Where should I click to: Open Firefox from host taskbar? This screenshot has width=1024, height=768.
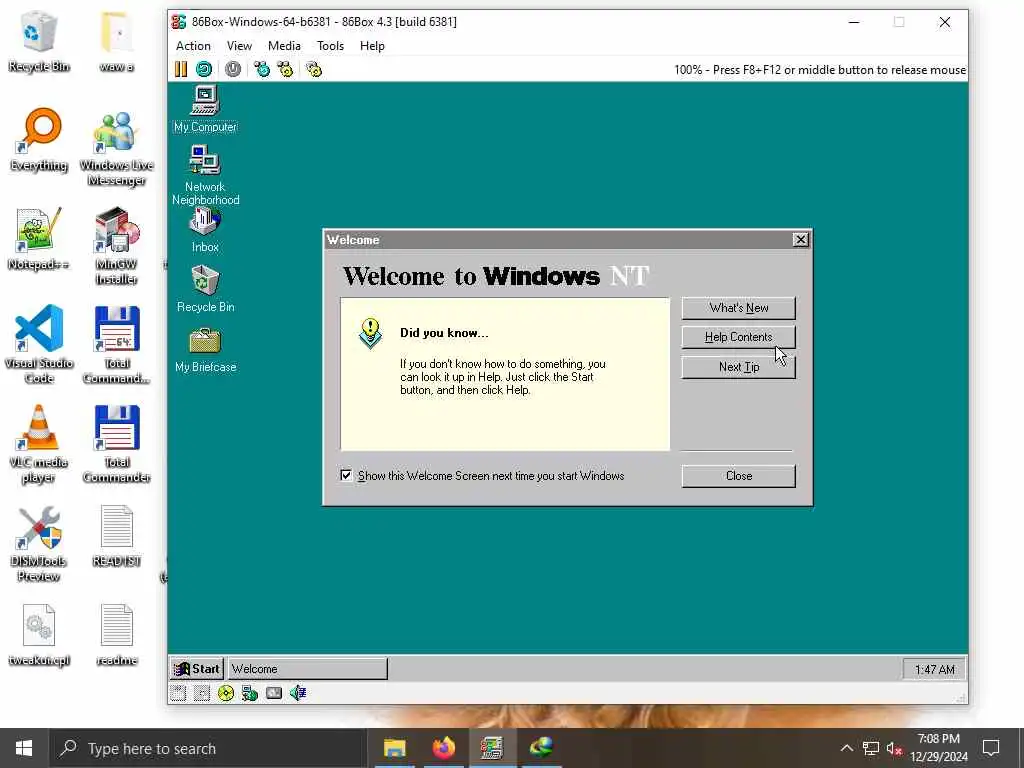(443, 748)
